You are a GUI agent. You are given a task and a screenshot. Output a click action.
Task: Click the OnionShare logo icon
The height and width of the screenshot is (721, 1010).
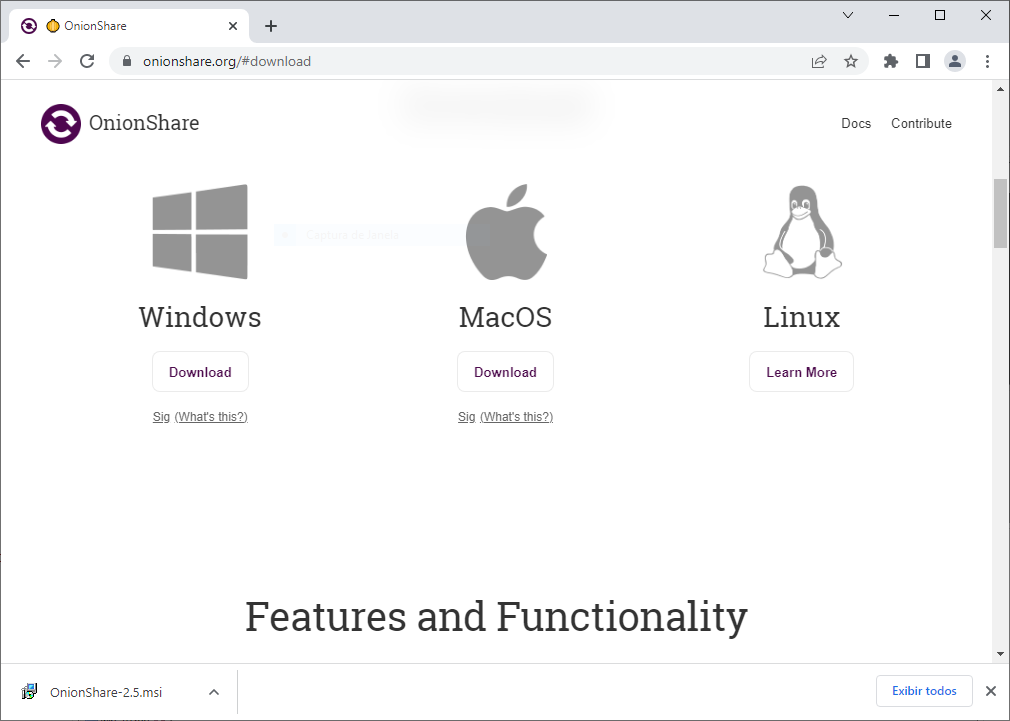coord(61,124)
